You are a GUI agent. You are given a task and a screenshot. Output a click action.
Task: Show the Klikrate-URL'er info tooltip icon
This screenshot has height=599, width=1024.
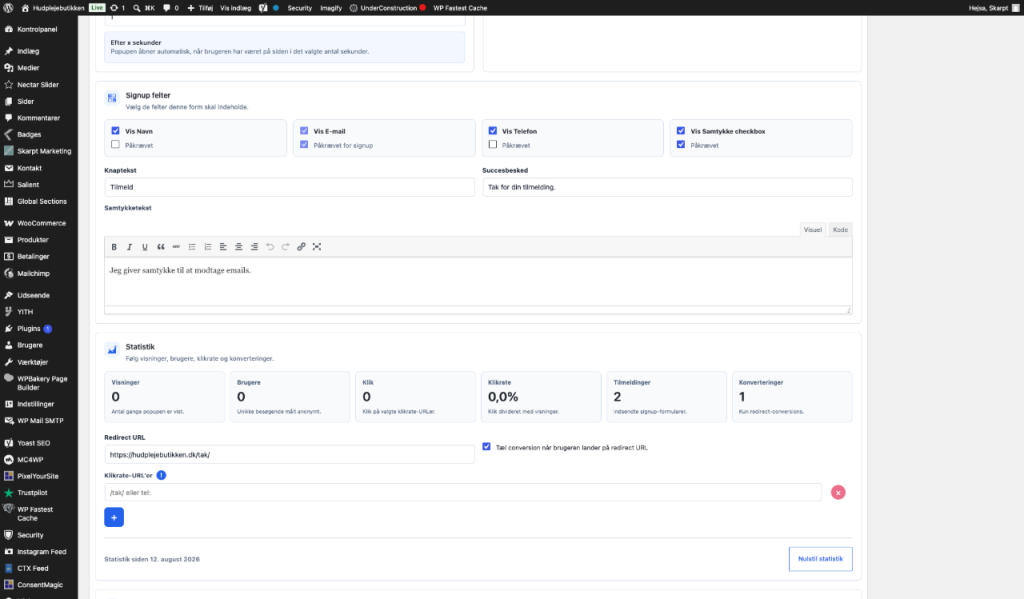tap(161, 476)
